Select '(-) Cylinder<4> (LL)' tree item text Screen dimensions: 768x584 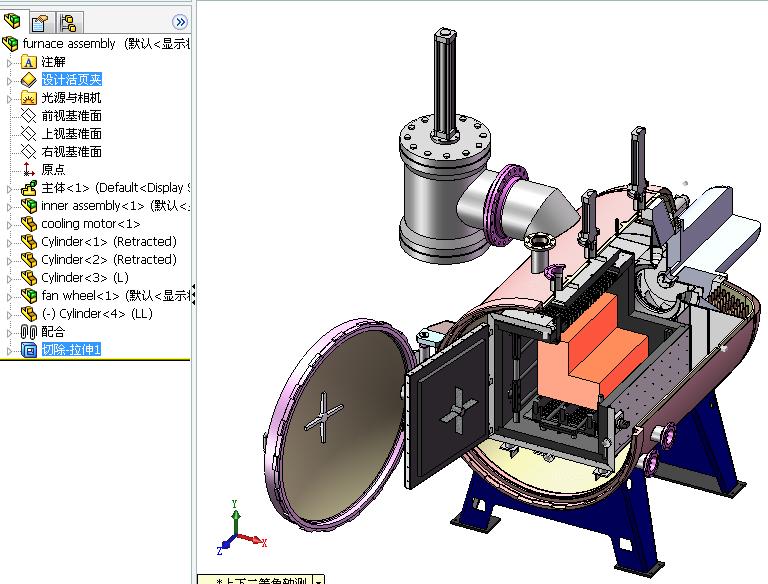coord(97,314)
